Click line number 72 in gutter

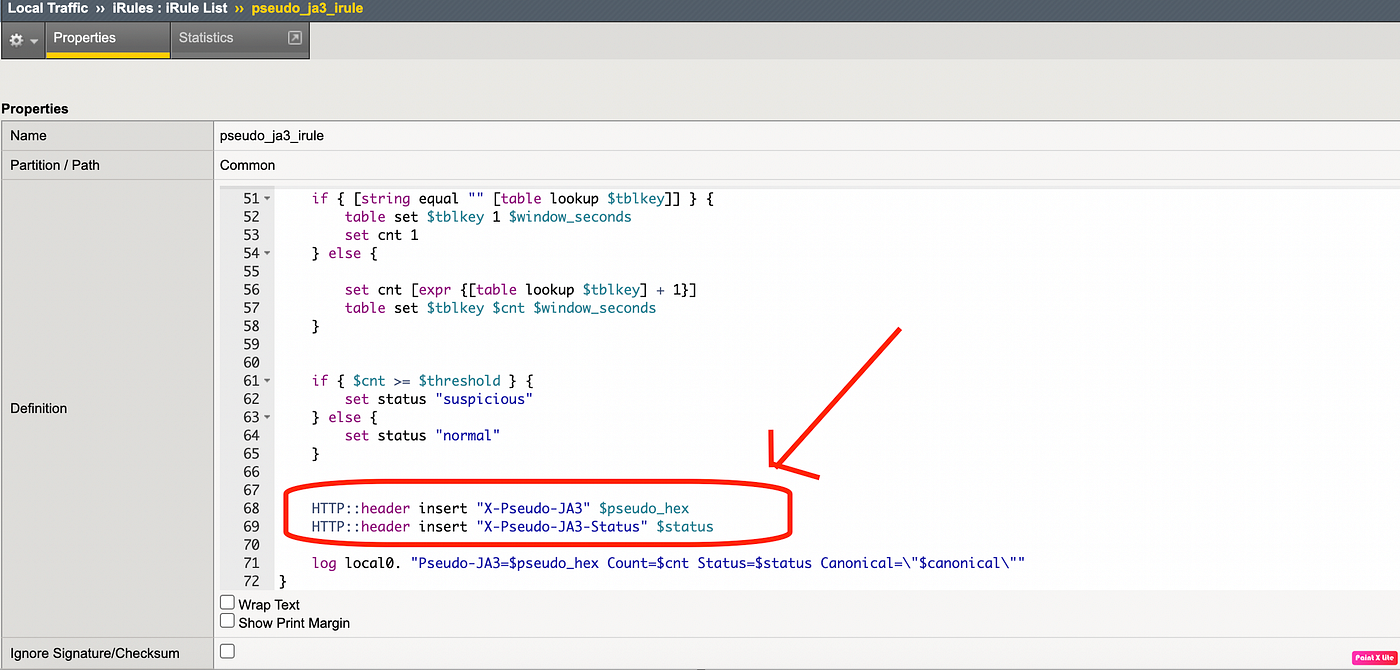250,581
